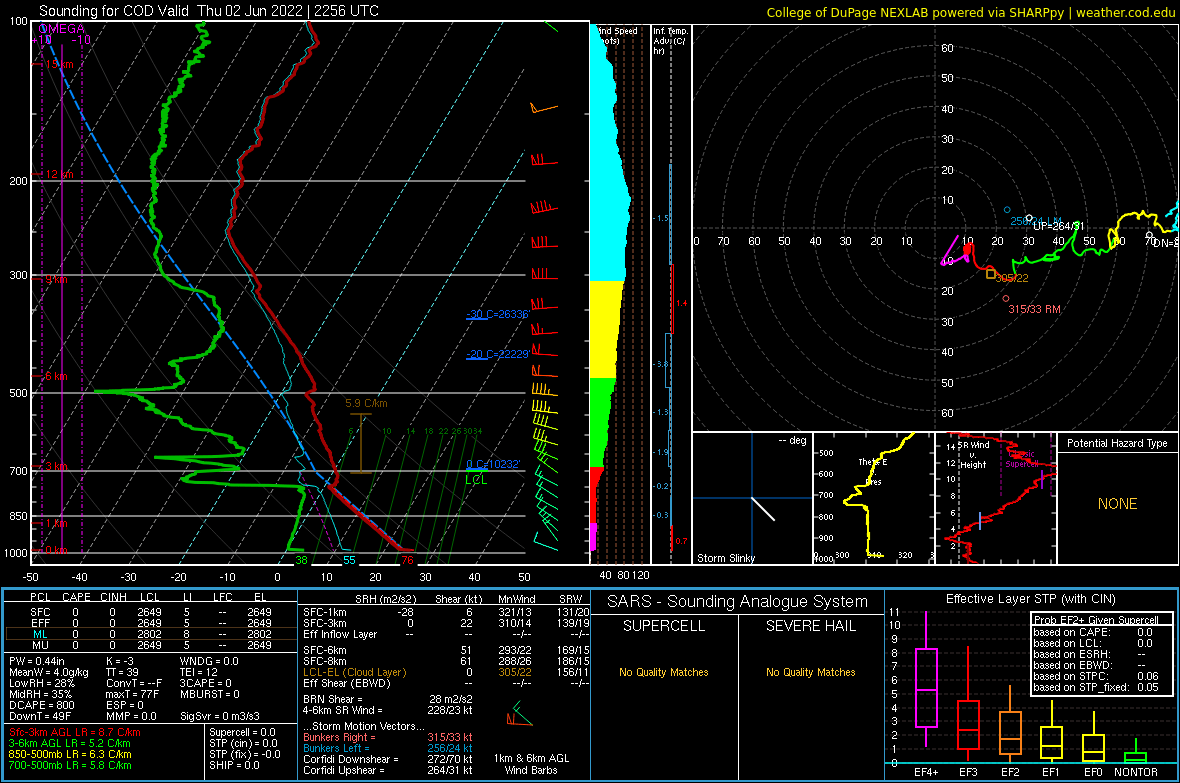This screenshot has width=1180, height=783.
Task: Click the 'Corfidi Upshear = 264/31 kt' line
Action: [388, 770]
